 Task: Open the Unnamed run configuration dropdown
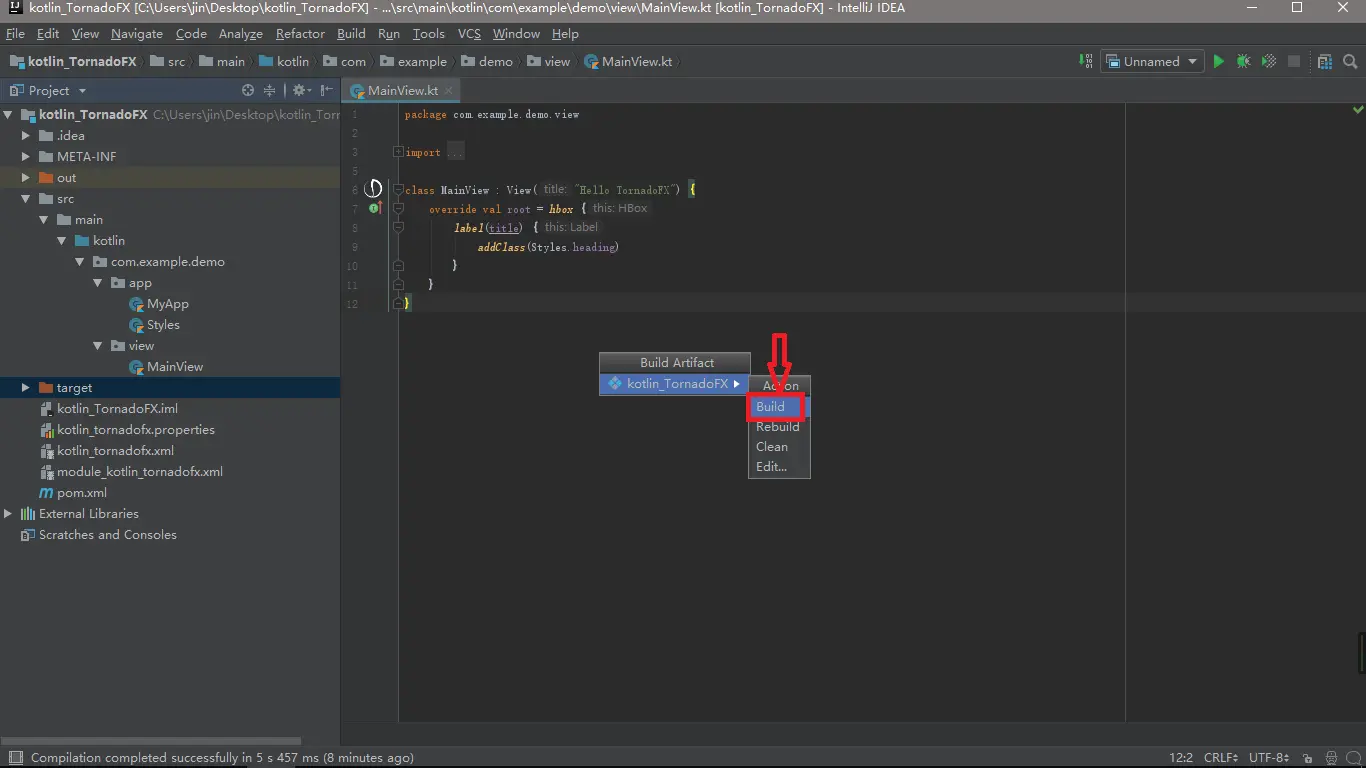[x=1152, y=61]
